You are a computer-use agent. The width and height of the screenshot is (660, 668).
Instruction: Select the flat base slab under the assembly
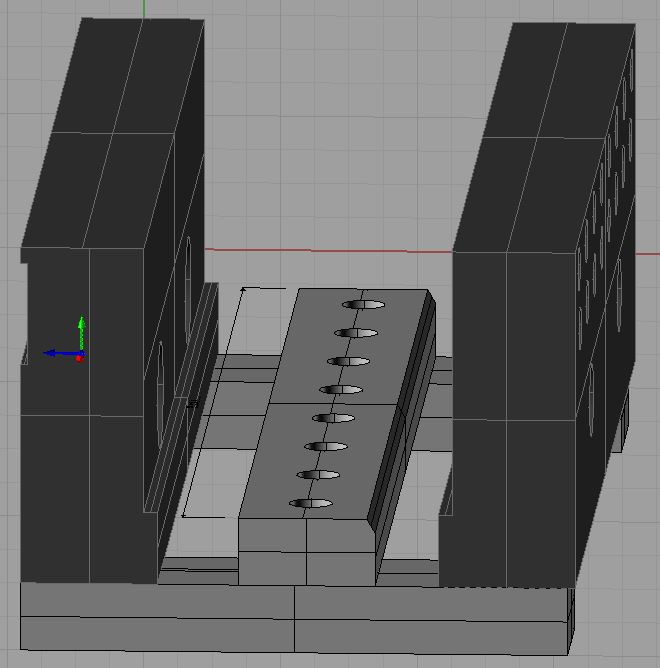click(x=294, y=618)
